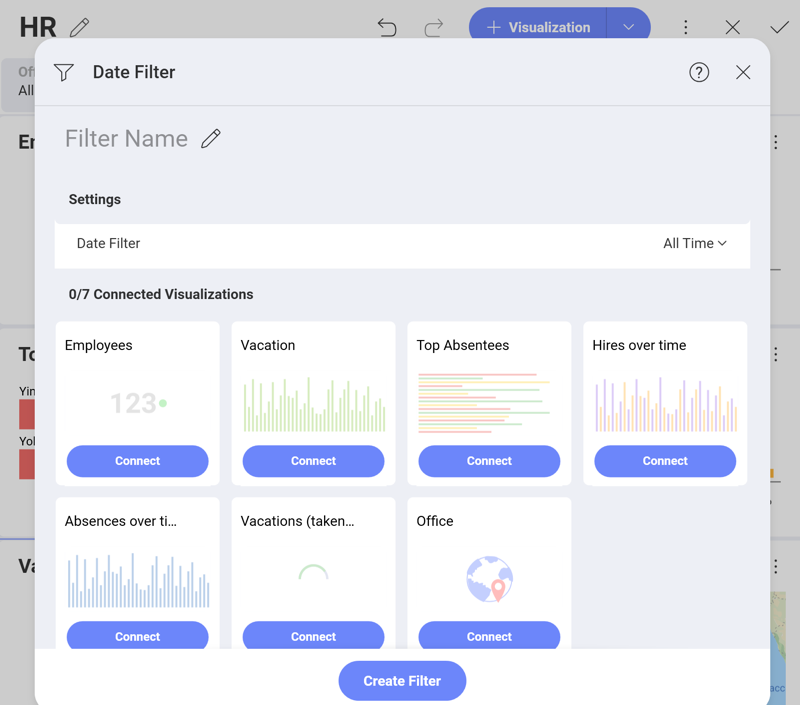Screen dimensions: 800x705
Task: Open the help icon in the Date Filter dialog
Action: coord(699,72)
